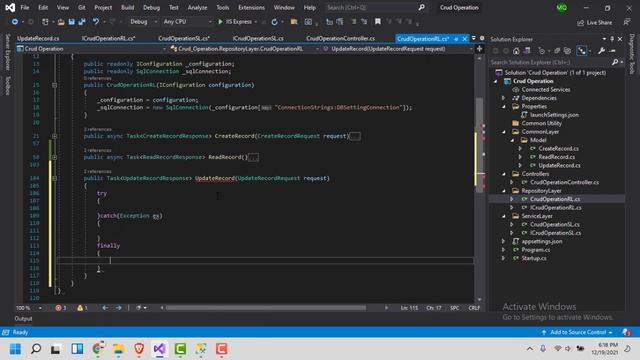Viewport: 640px width, 360px height.
Task: Click the Undo arrow icon
Action: [96, 21]
